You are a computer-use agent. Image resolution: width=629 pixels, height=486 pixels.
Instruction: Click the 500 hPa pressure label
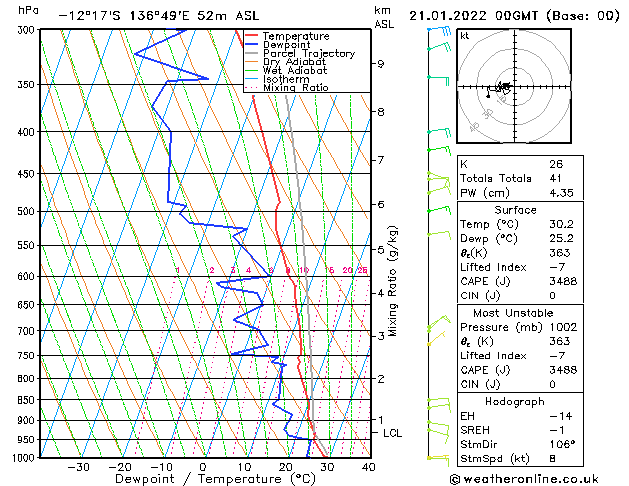28,211
